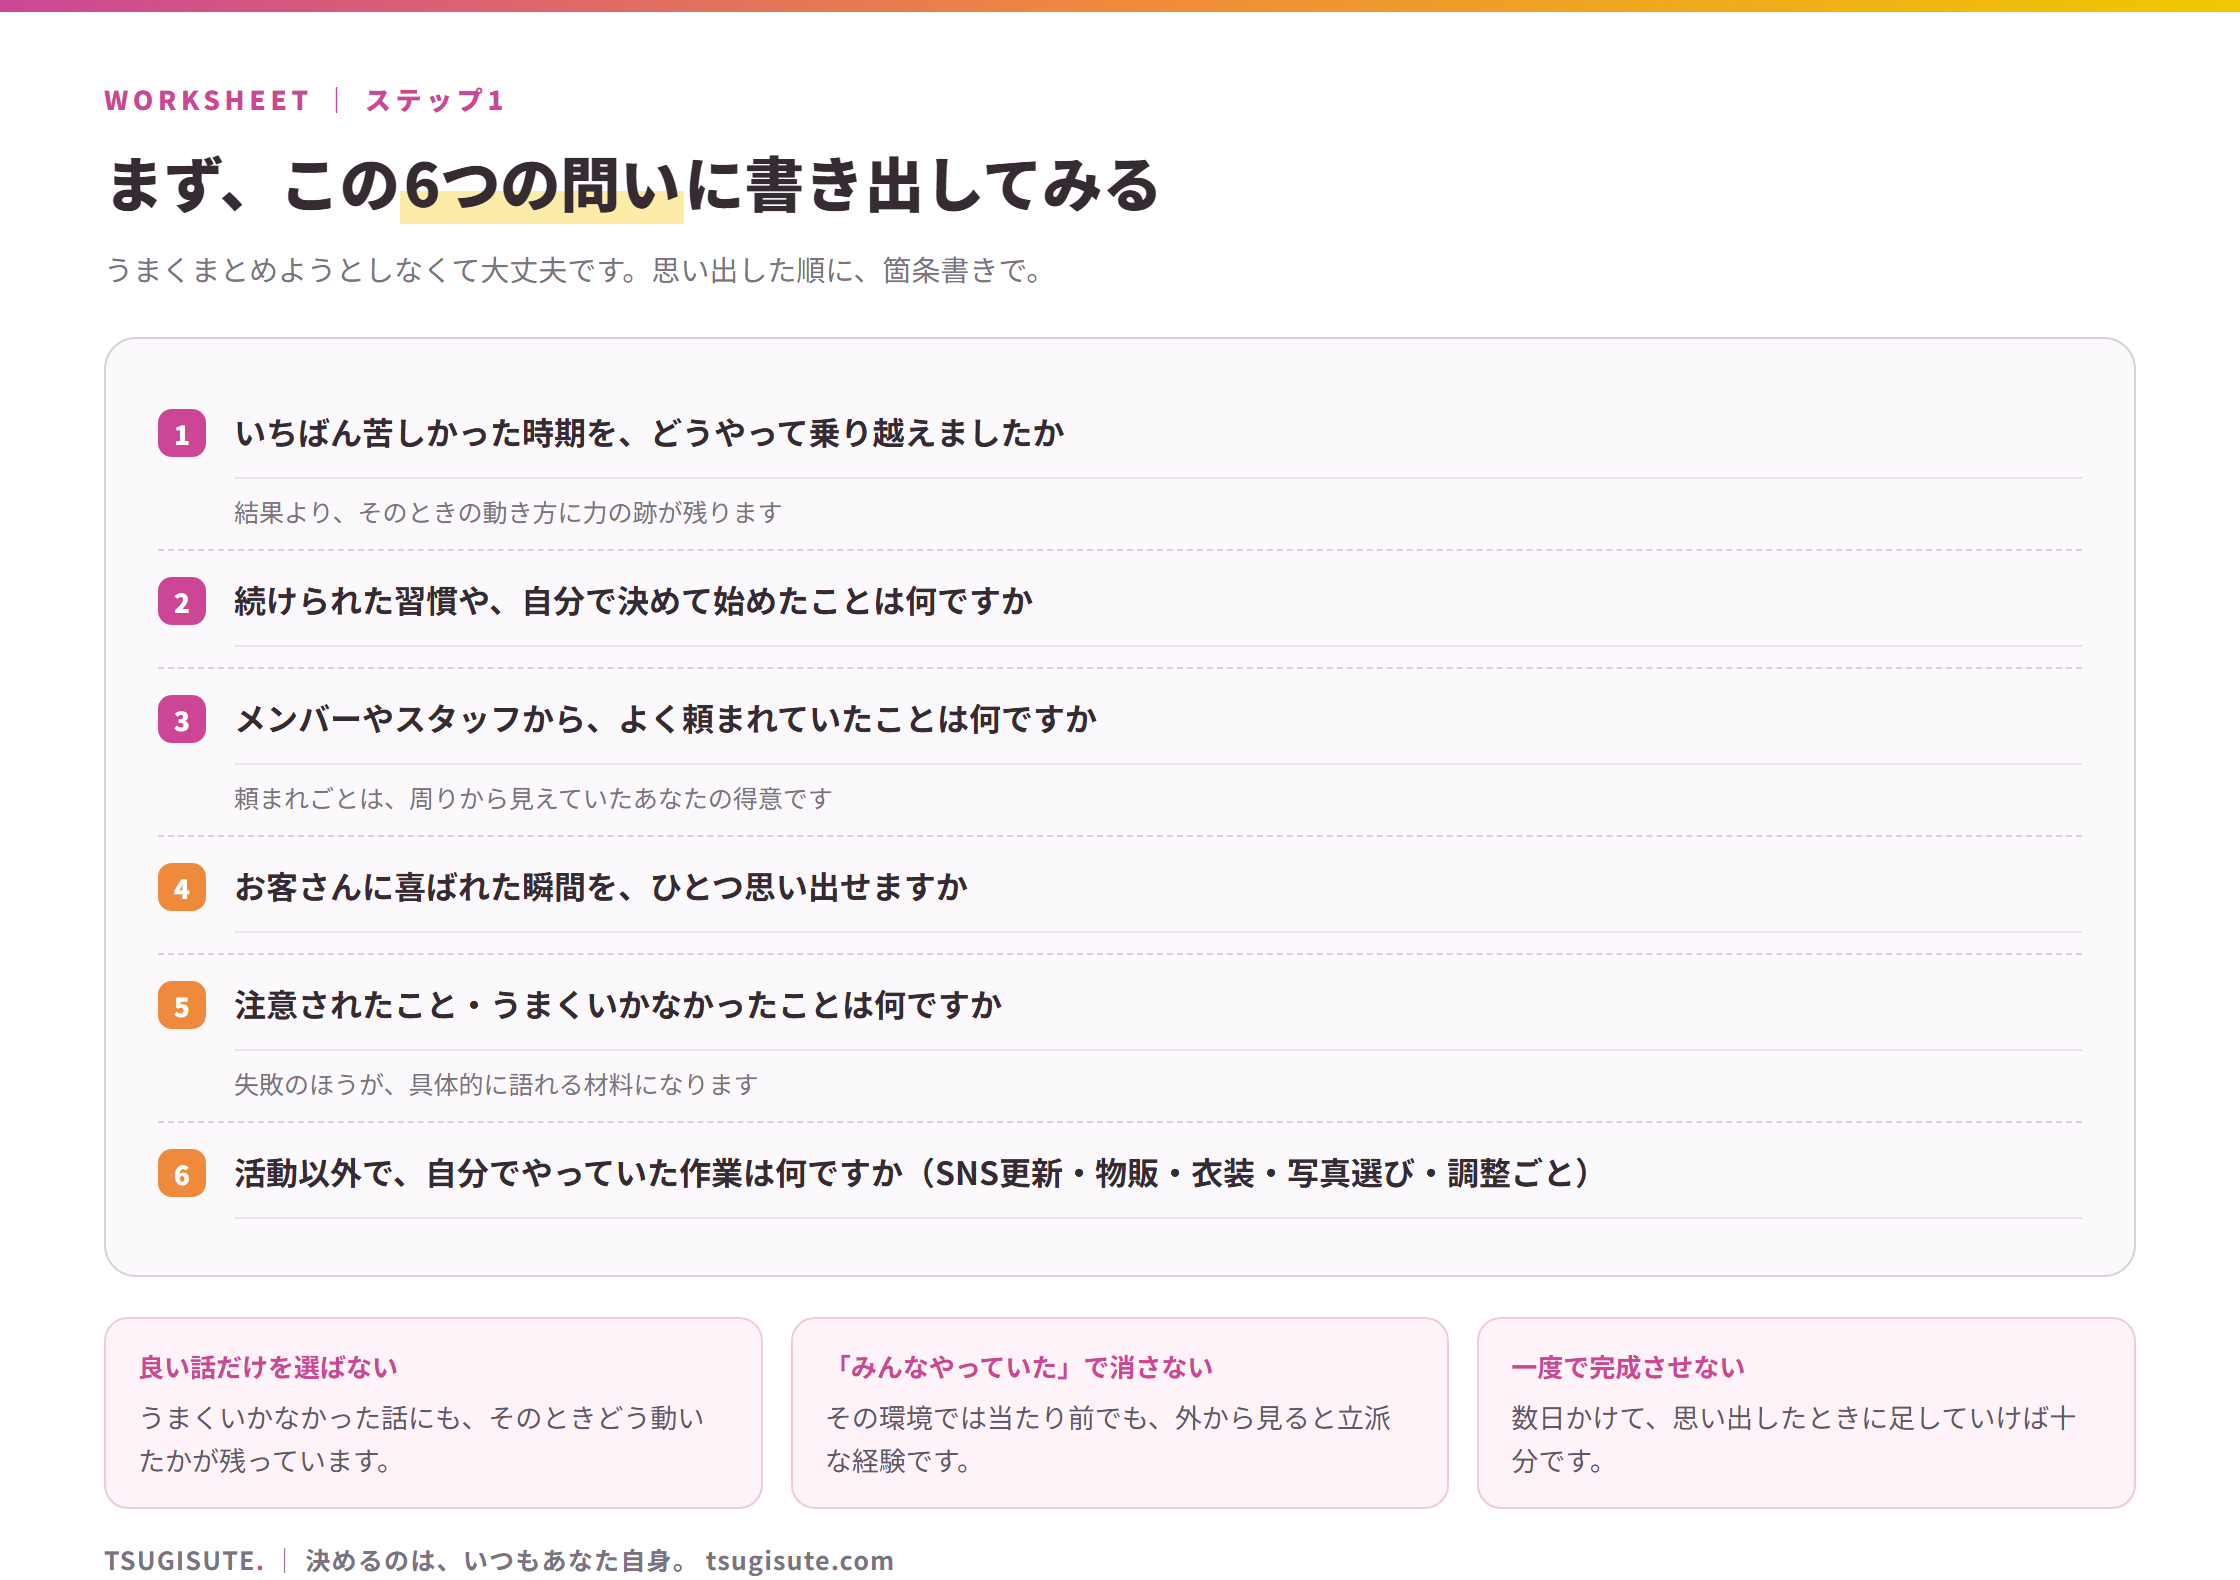Click the number 3 badge
Viewport: 2240px width, 1580px height.
(182, 719)
